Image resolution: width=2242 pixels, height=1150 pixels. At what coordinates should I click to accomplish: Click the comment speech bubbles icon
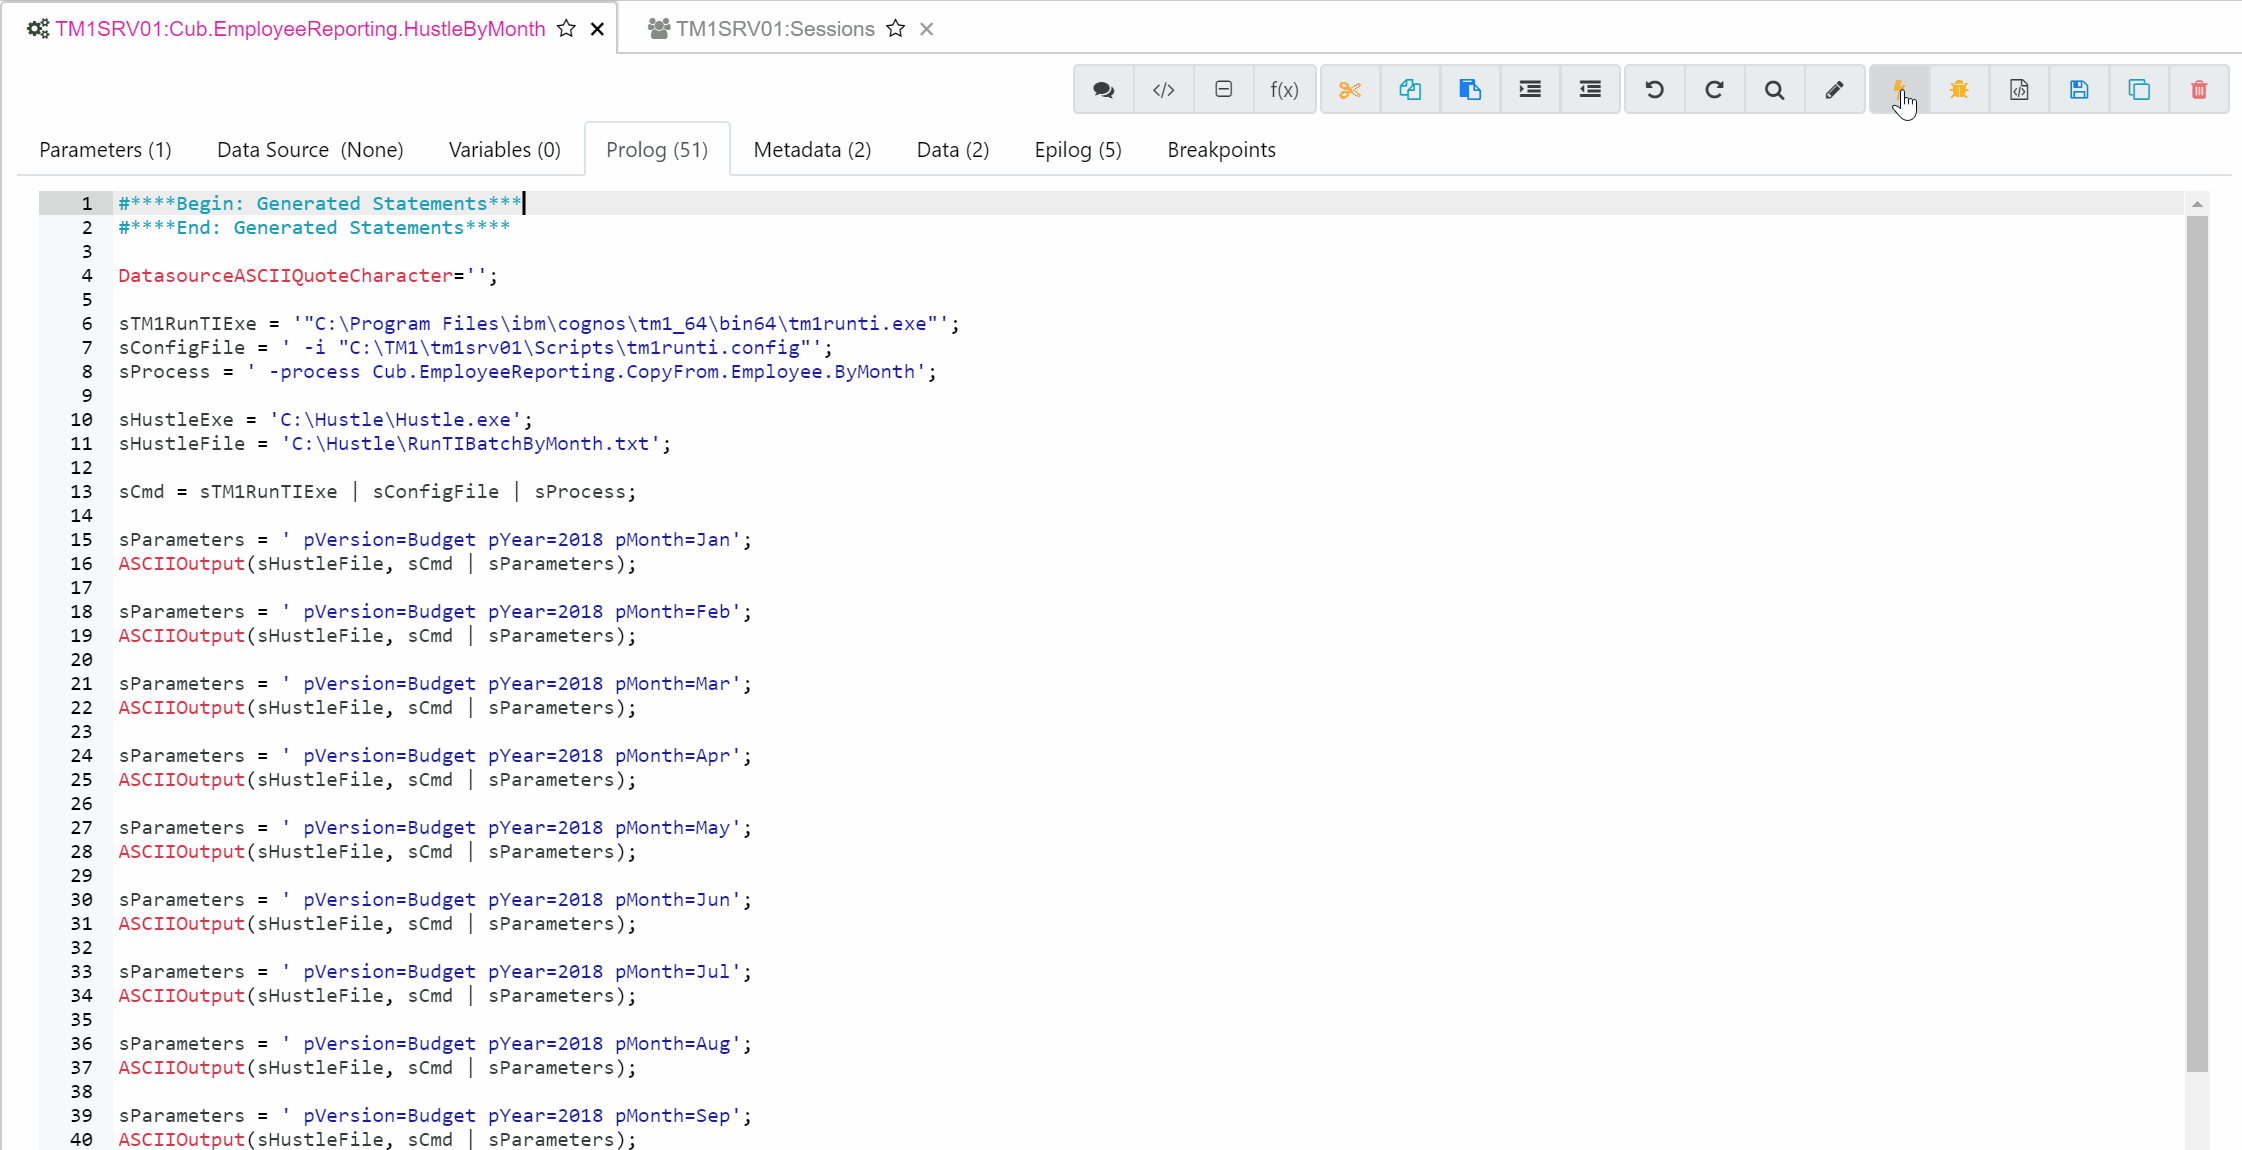[x=1103, y=90]
